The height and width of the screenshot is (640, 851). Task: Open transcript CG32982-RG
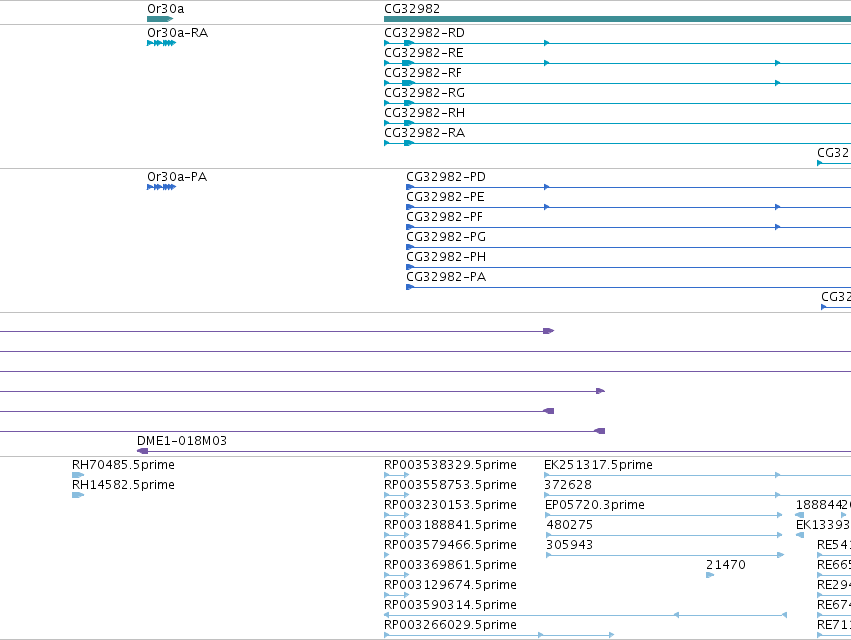(x=424, y=93)
